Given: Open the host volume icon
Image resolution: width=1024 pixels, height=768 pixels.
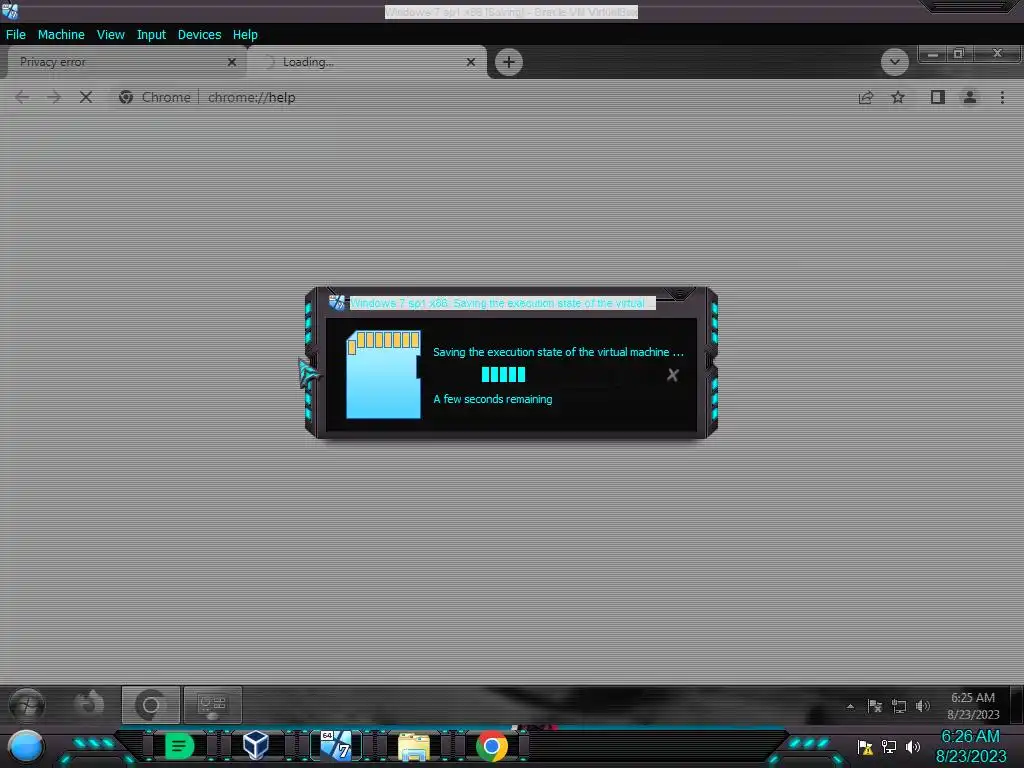Looking at the screenshot, I should coord(913,746).
